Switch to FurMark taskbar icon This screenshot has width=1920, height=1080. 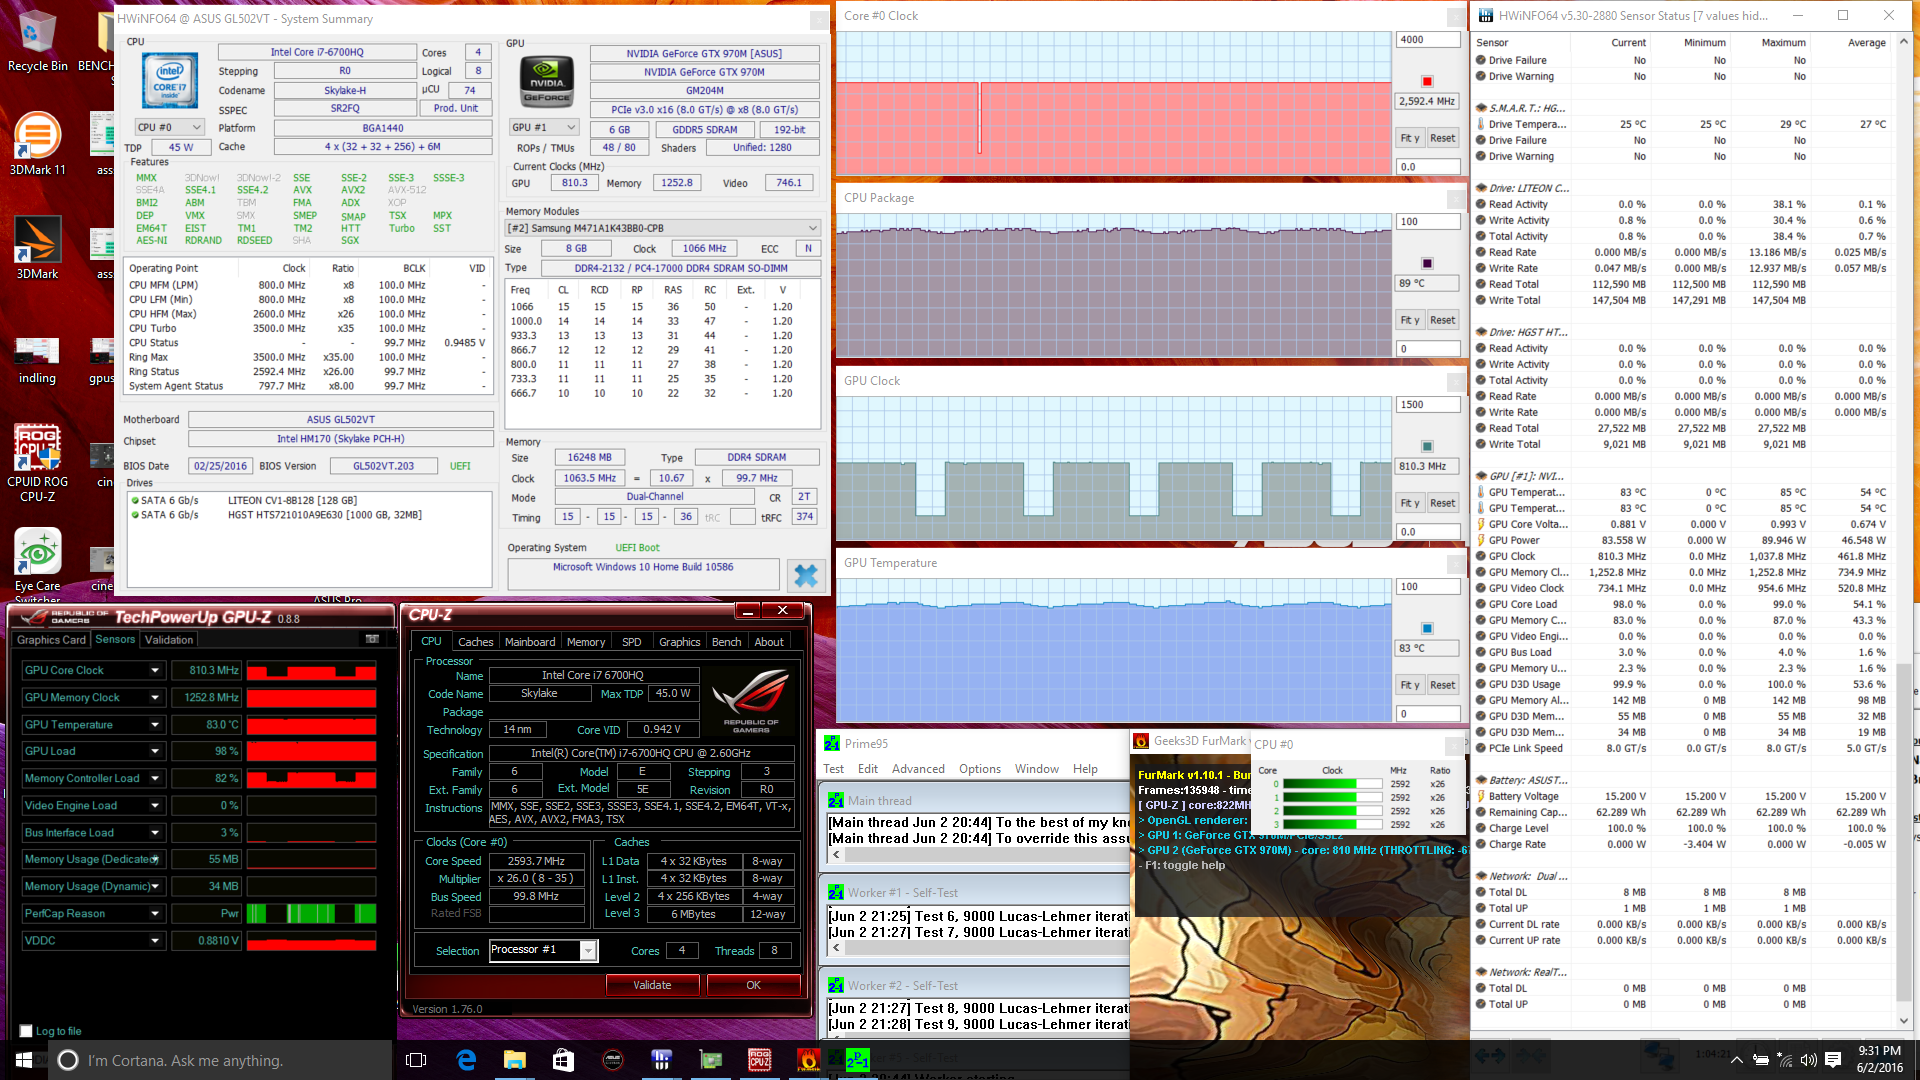coord(808,1060)
